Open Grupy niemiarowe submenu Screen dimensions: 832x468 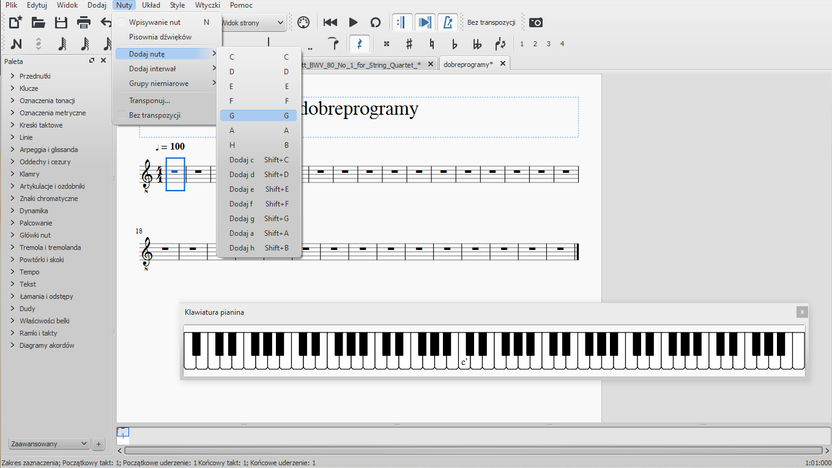click(x=166, y=83)
